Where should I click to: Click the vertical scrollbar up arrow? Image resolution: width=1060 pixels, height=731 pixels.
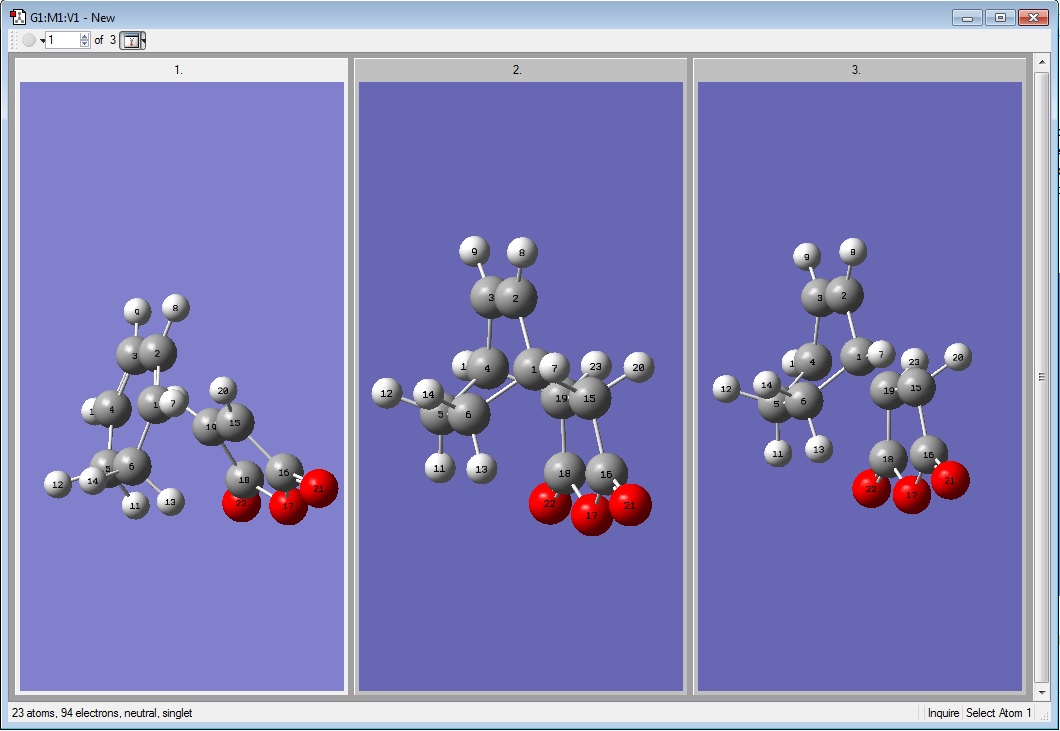point(1042,62)
